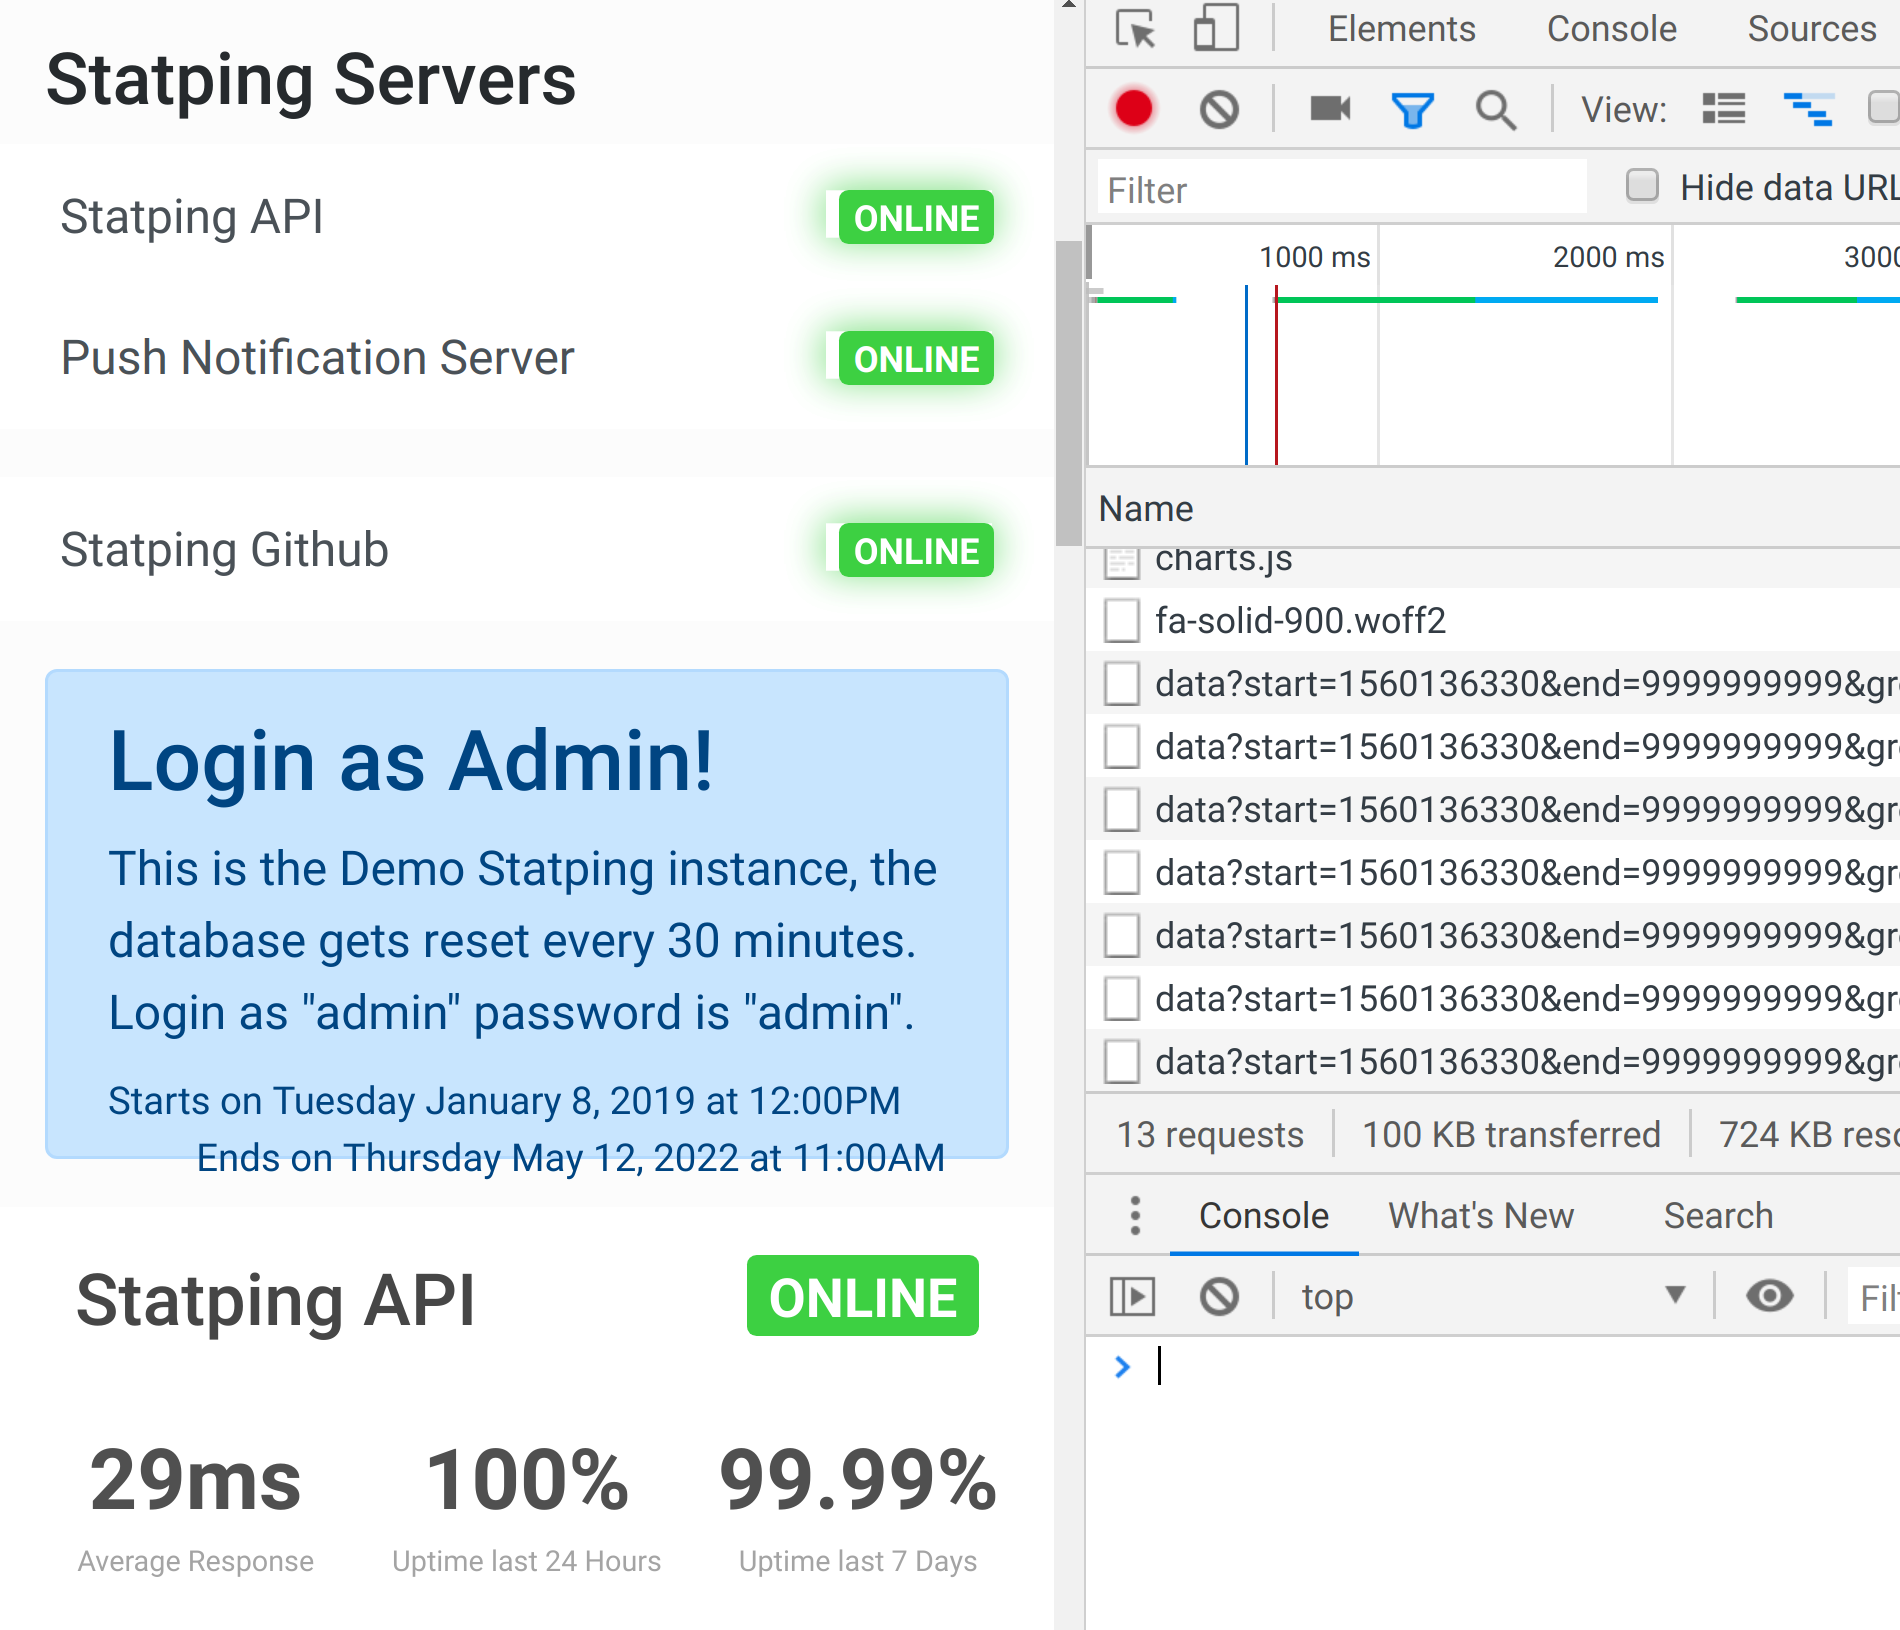The height and width of the screenshot is (1630, 1900).
Task: Open the console drawer three-dot menu
Action: [x=1134, y=1215]
